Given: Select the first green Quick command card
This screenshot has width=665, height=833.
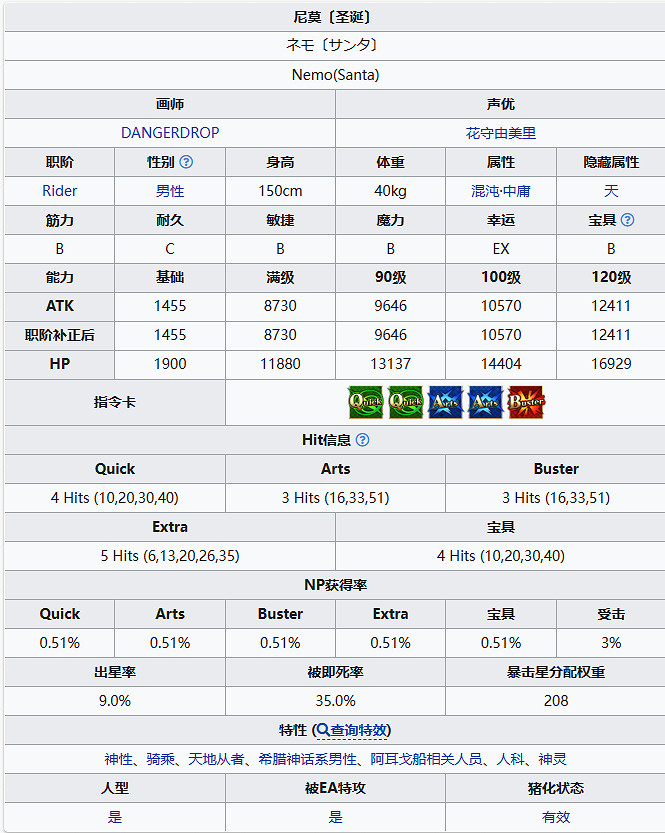Looking at the screenshot, I should pyautogui.click(x=364, y=402).
